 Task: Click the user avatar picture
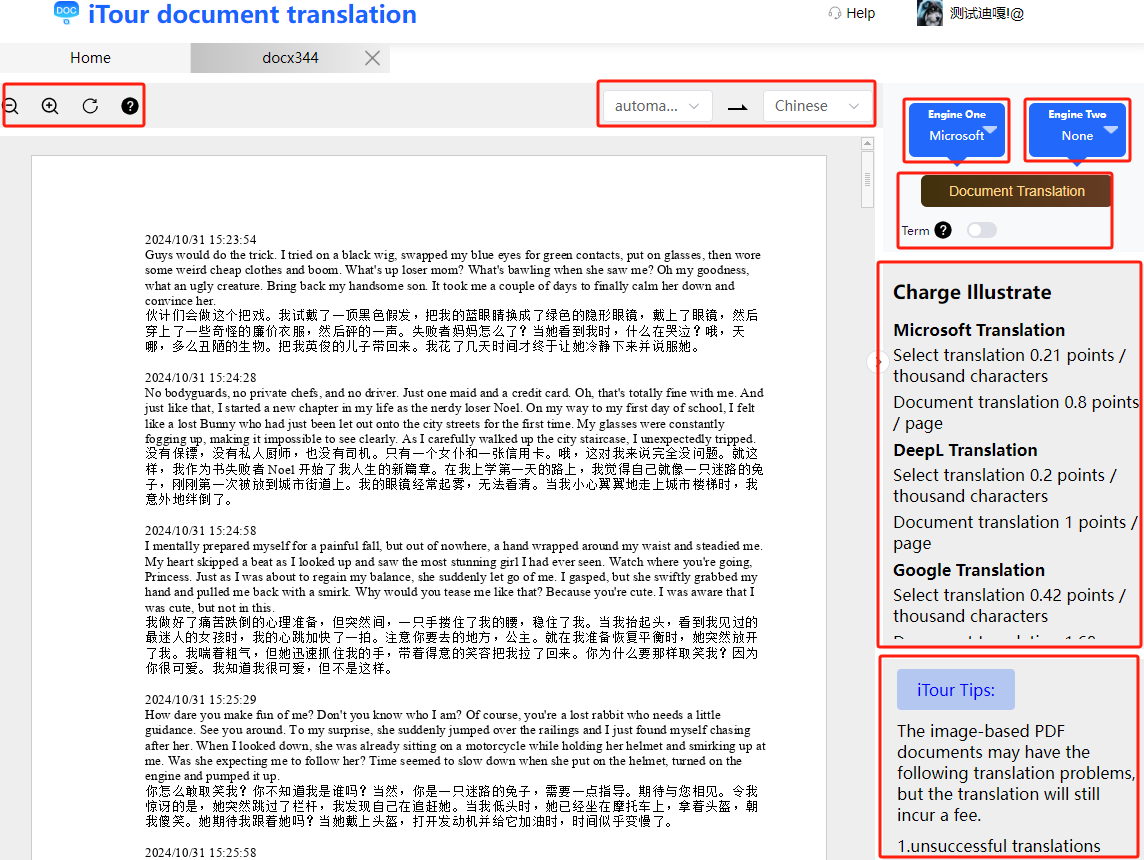click(930, 13)
